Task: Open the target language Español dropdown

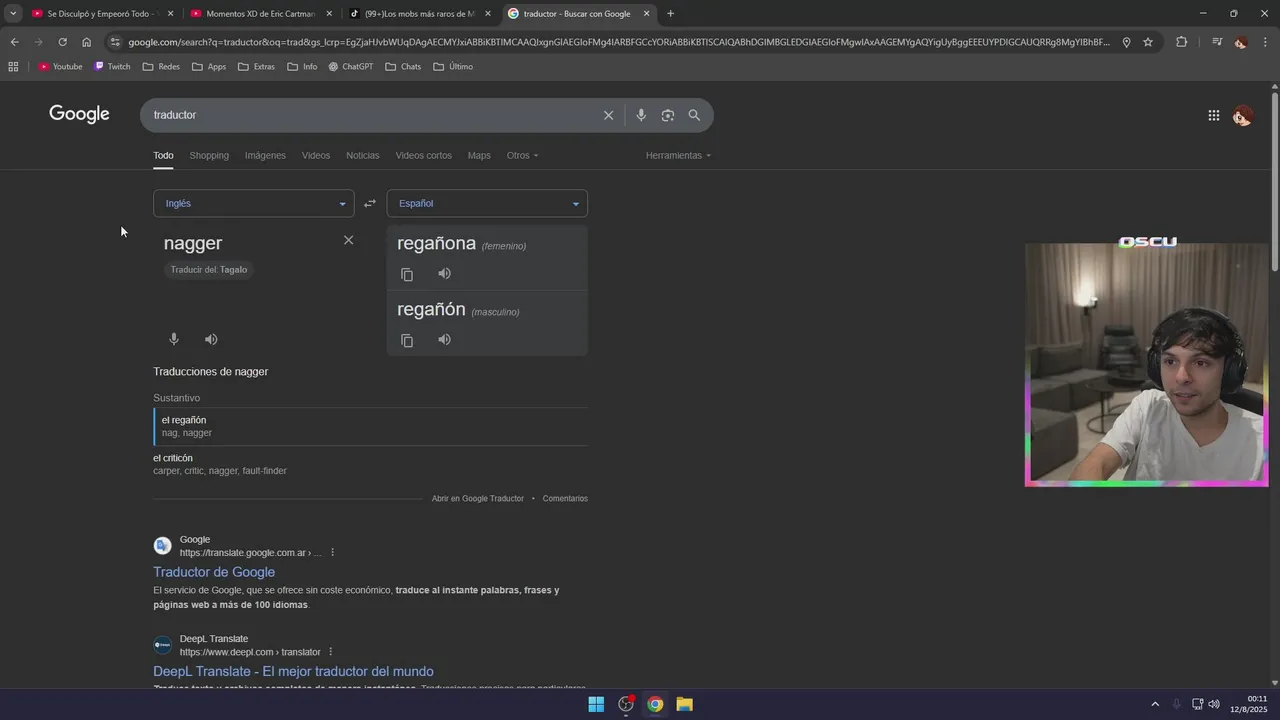Action: (487, 203)
